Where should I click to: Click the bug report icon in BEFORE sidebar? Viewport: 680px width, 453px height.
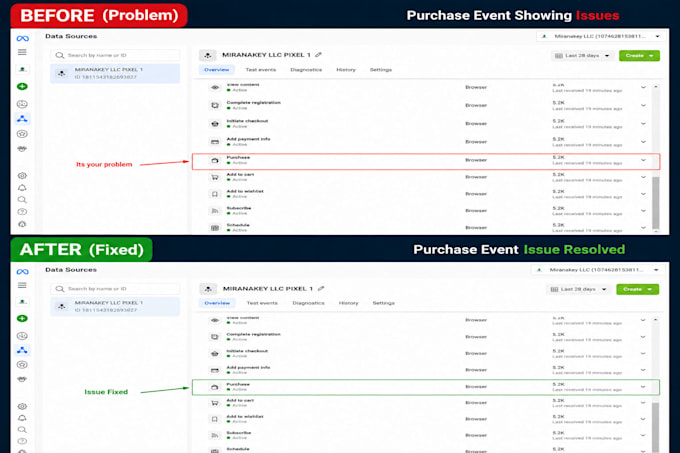click(x=22, y=224)
